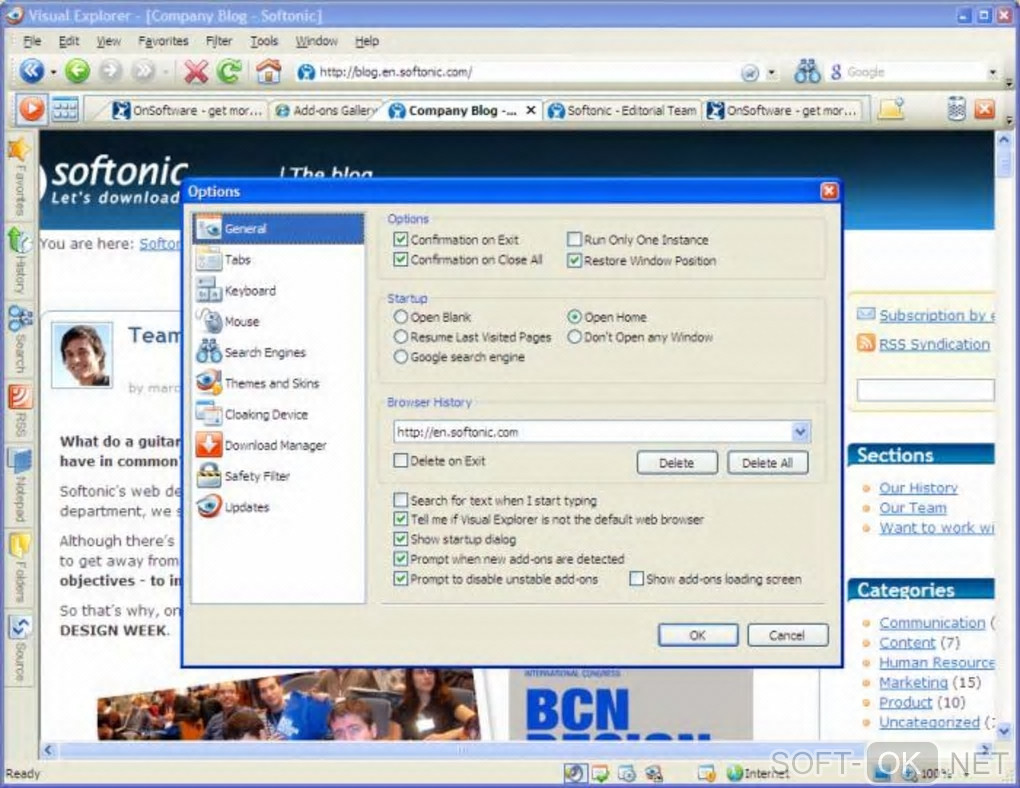
Task: Select Google search engine startup option
Action: (401, 357)
